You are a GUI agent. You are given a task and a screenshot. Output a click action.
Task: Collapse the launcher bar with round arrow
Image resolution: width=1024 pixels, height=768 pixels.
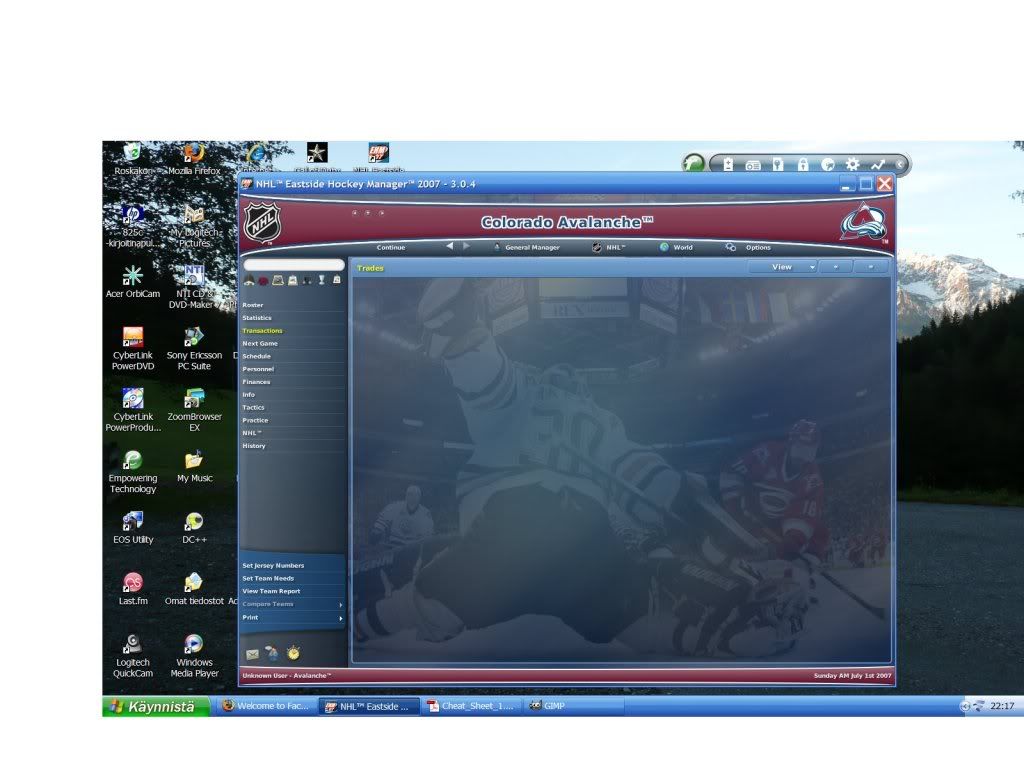pos(899,165)
